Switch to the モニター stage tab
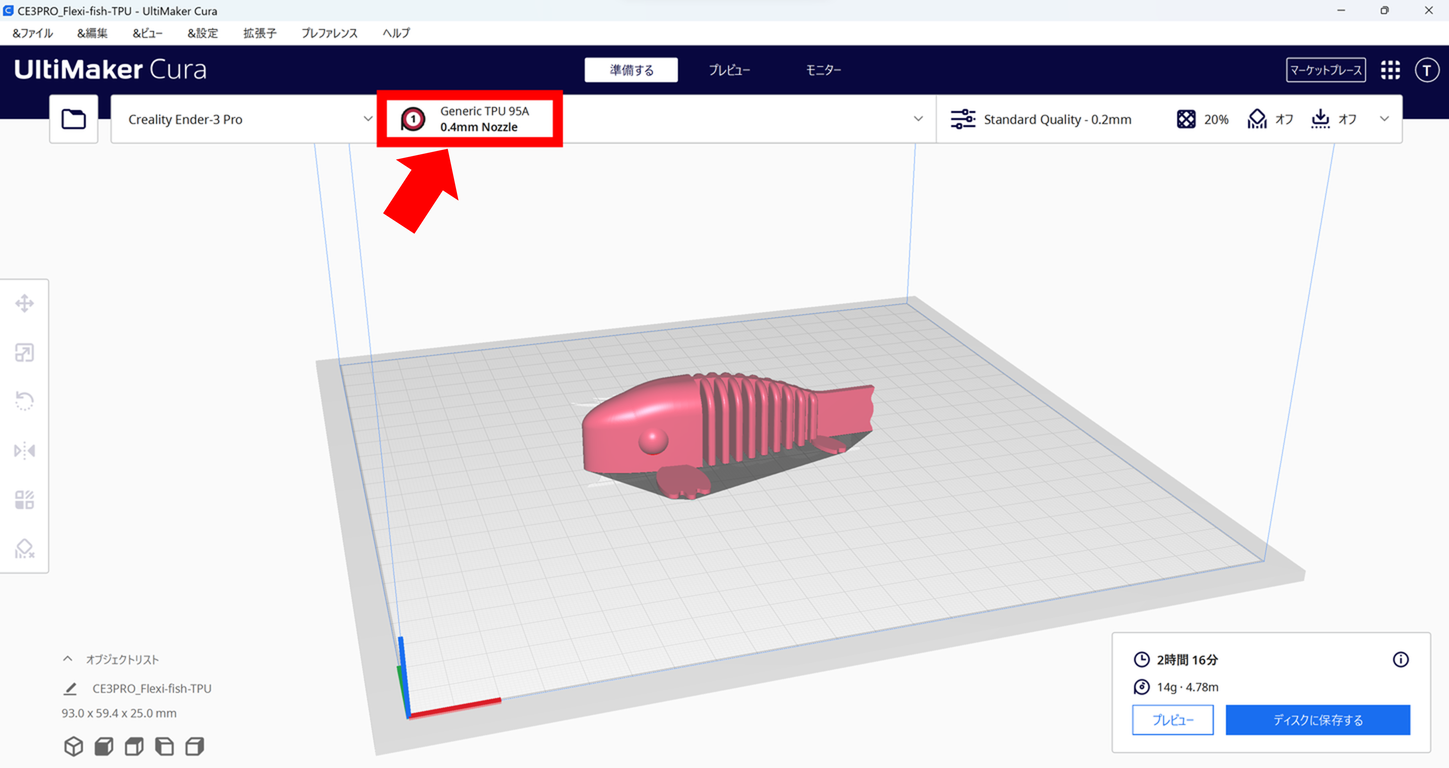1449x768 pixels. pyautogui.click(x=823, y=70)
